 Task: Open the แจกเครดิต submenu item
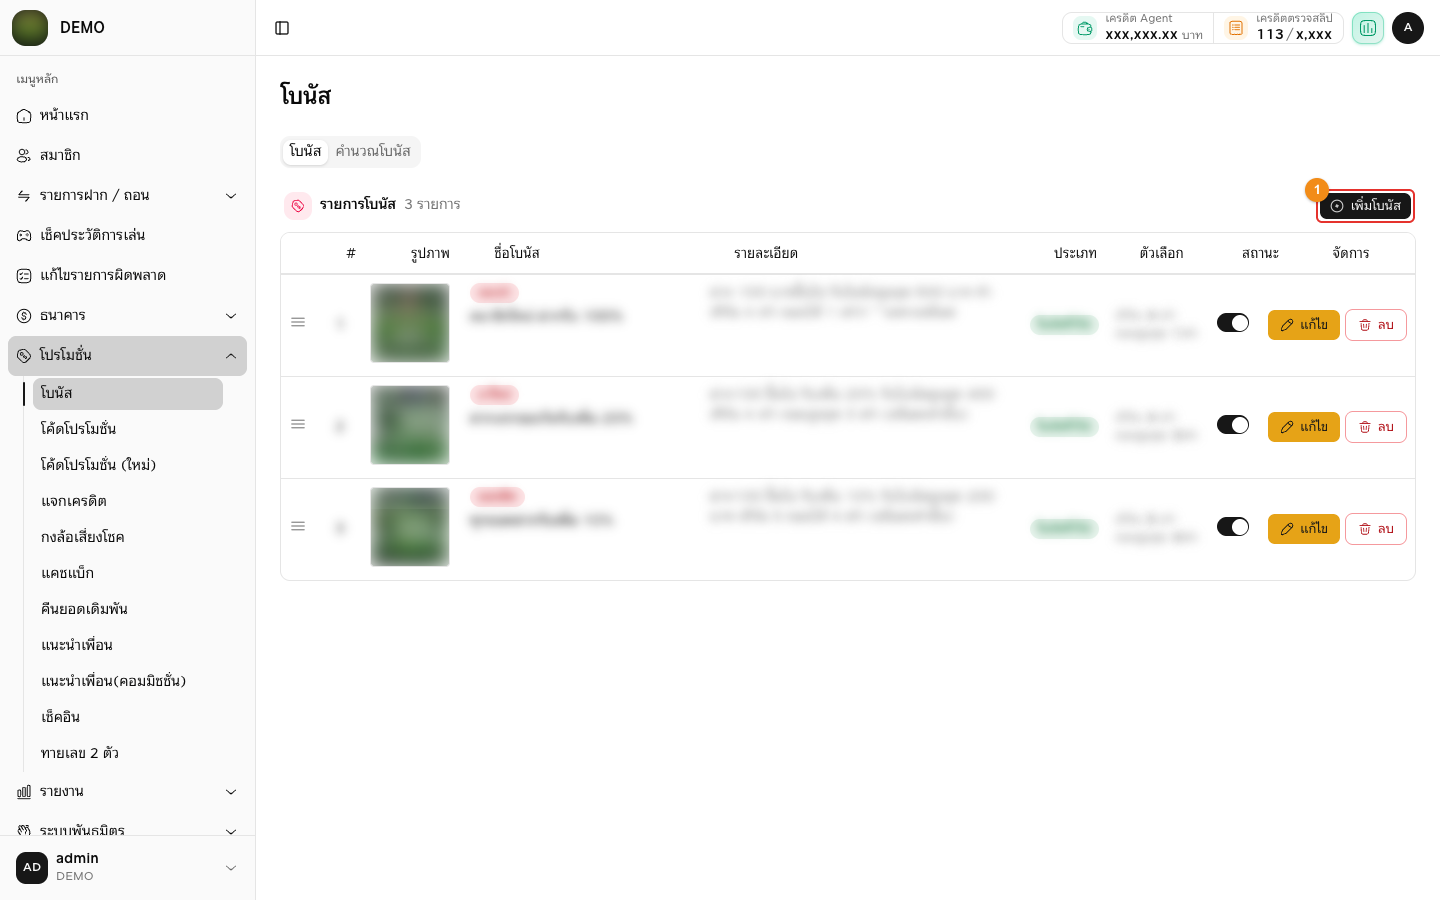[128, 501]
